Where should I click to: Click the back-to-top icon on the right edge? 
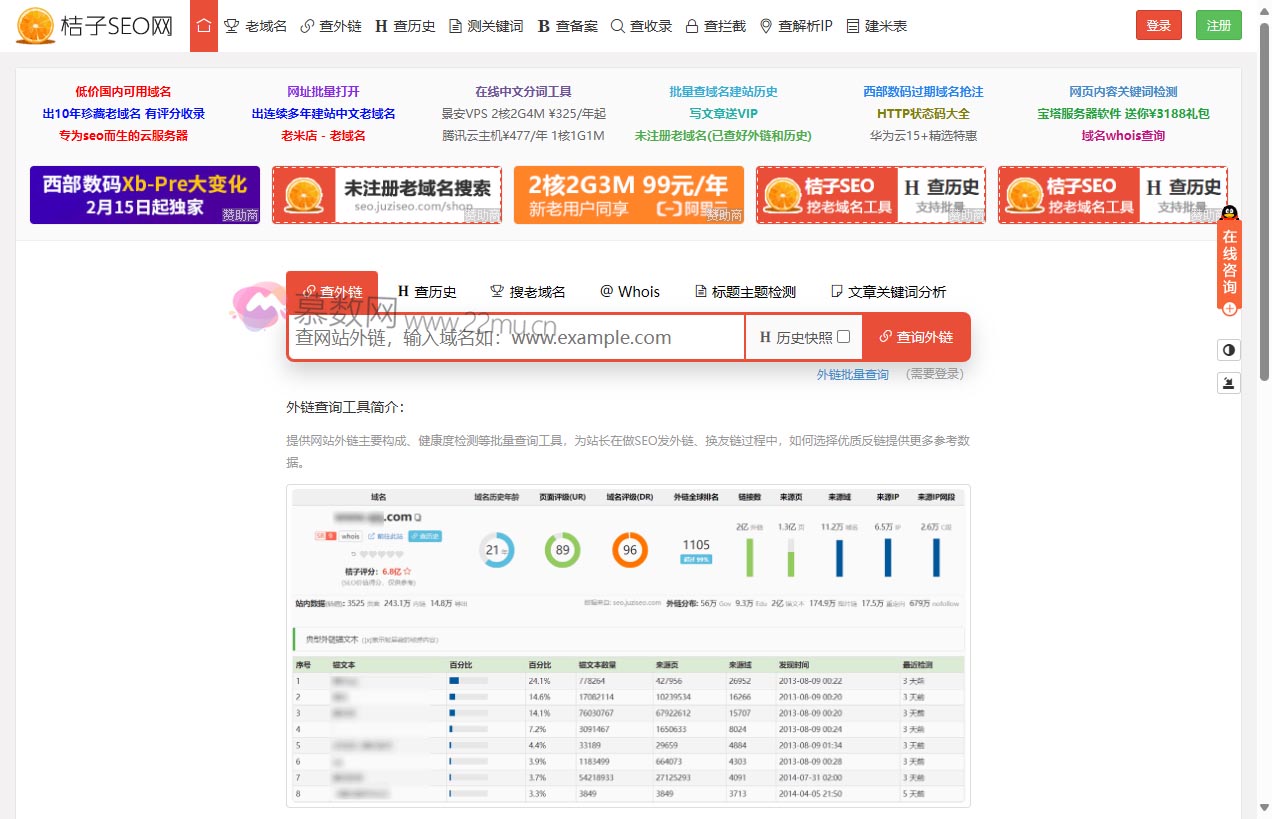click(1229, 383)
